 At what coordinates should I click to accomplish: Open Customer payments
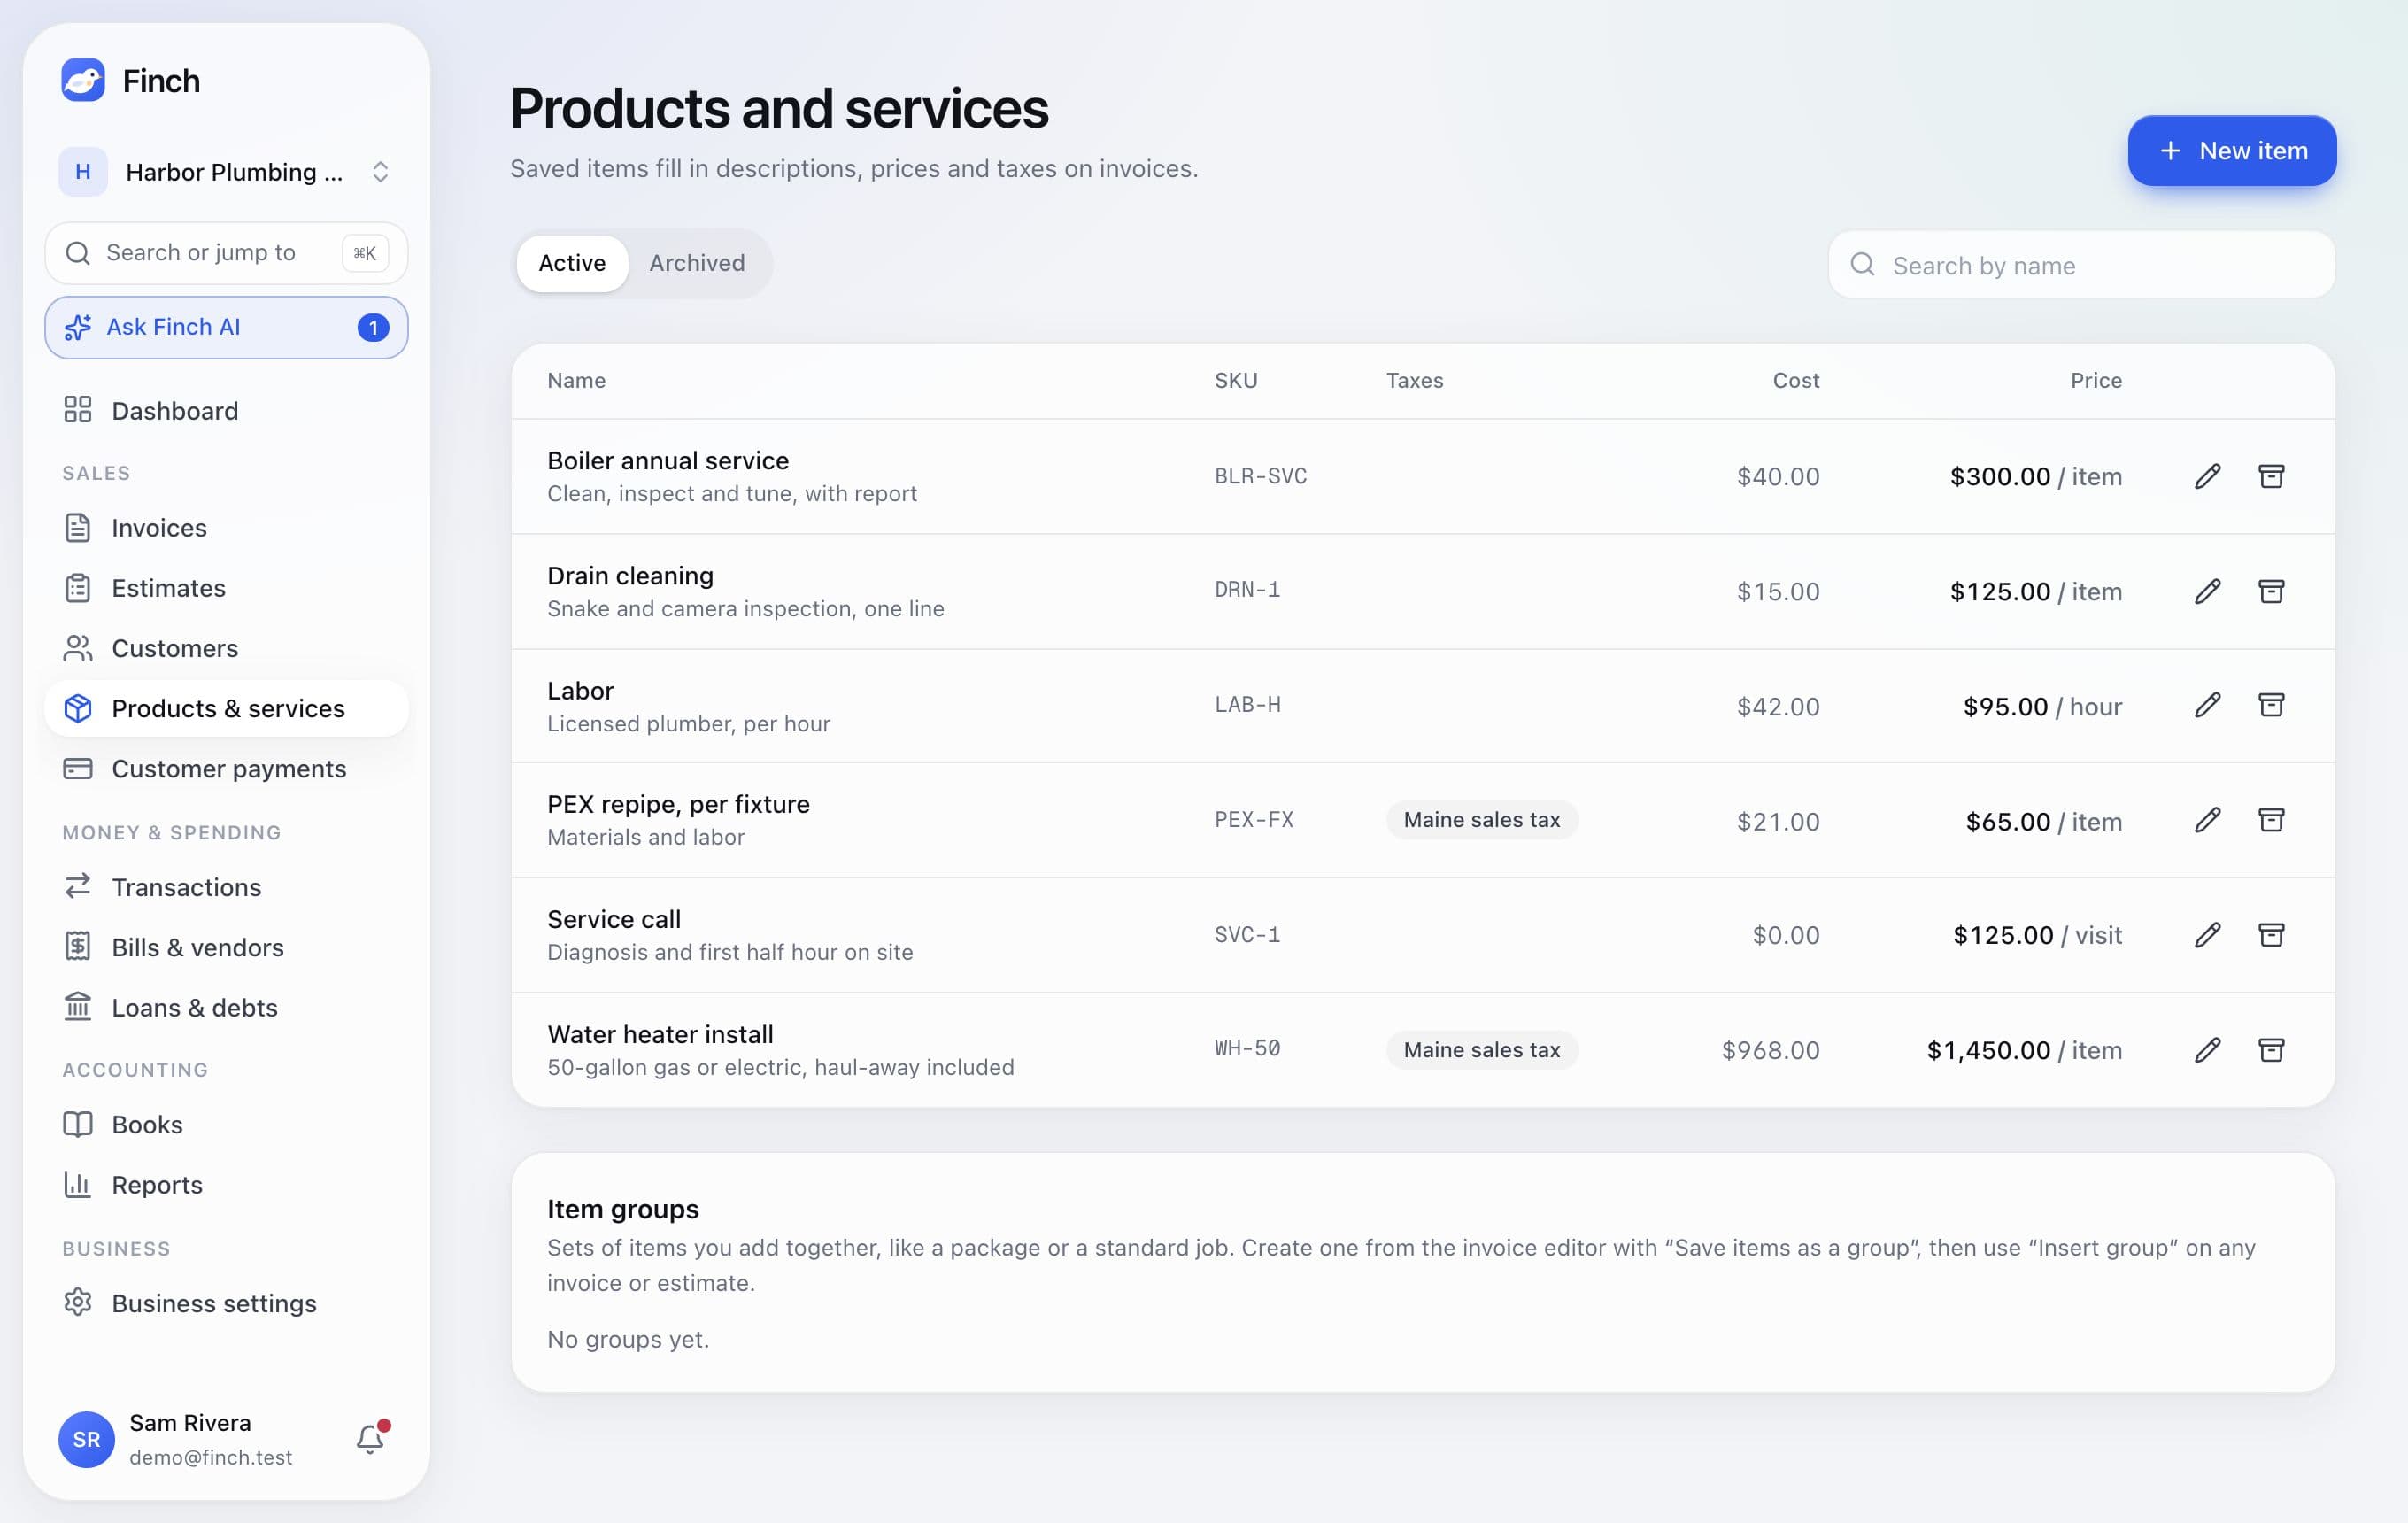(226, 769)
